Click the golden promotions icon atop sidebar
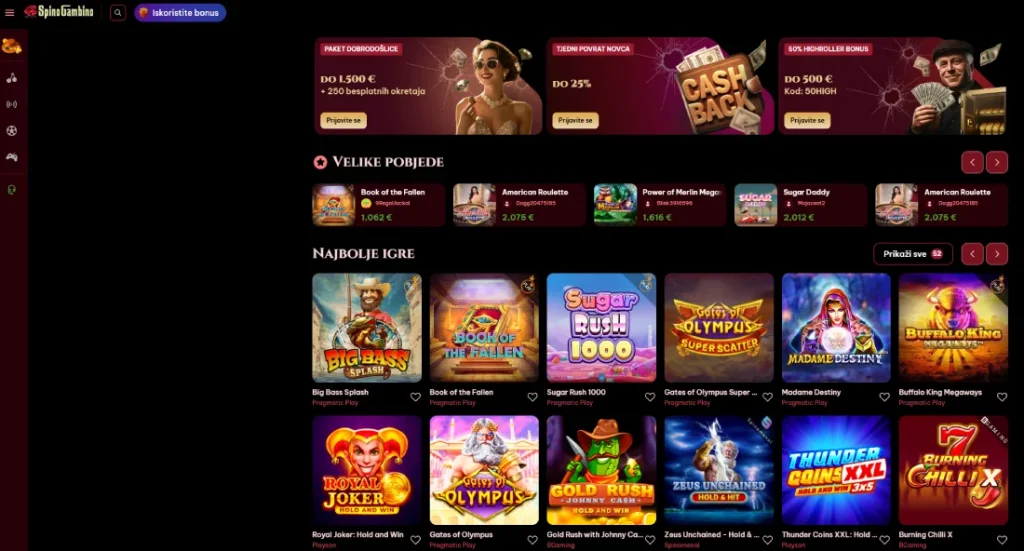Screen dimensions: 1024x551 pyautogui.click(x=12, y=46)
